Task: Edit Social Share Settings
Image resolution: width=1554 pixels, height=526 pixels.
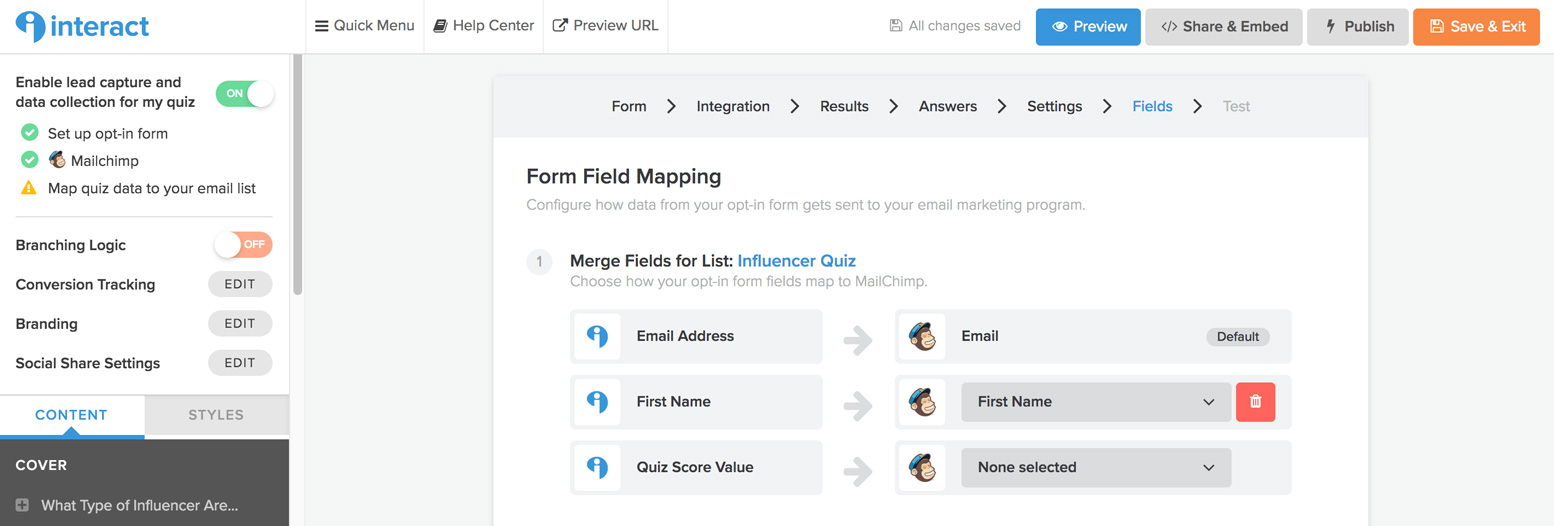Action: (240, 363)
